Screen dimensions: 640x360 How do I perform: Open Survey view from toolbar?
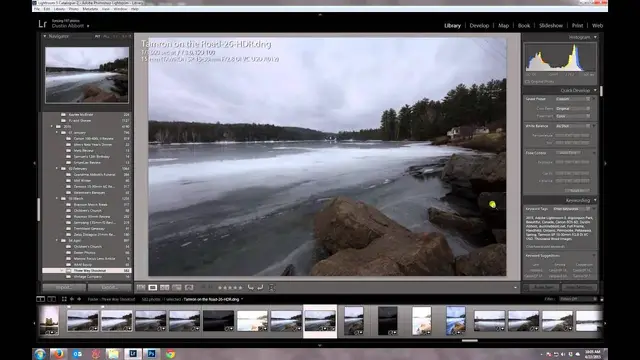tap(177, 288)
